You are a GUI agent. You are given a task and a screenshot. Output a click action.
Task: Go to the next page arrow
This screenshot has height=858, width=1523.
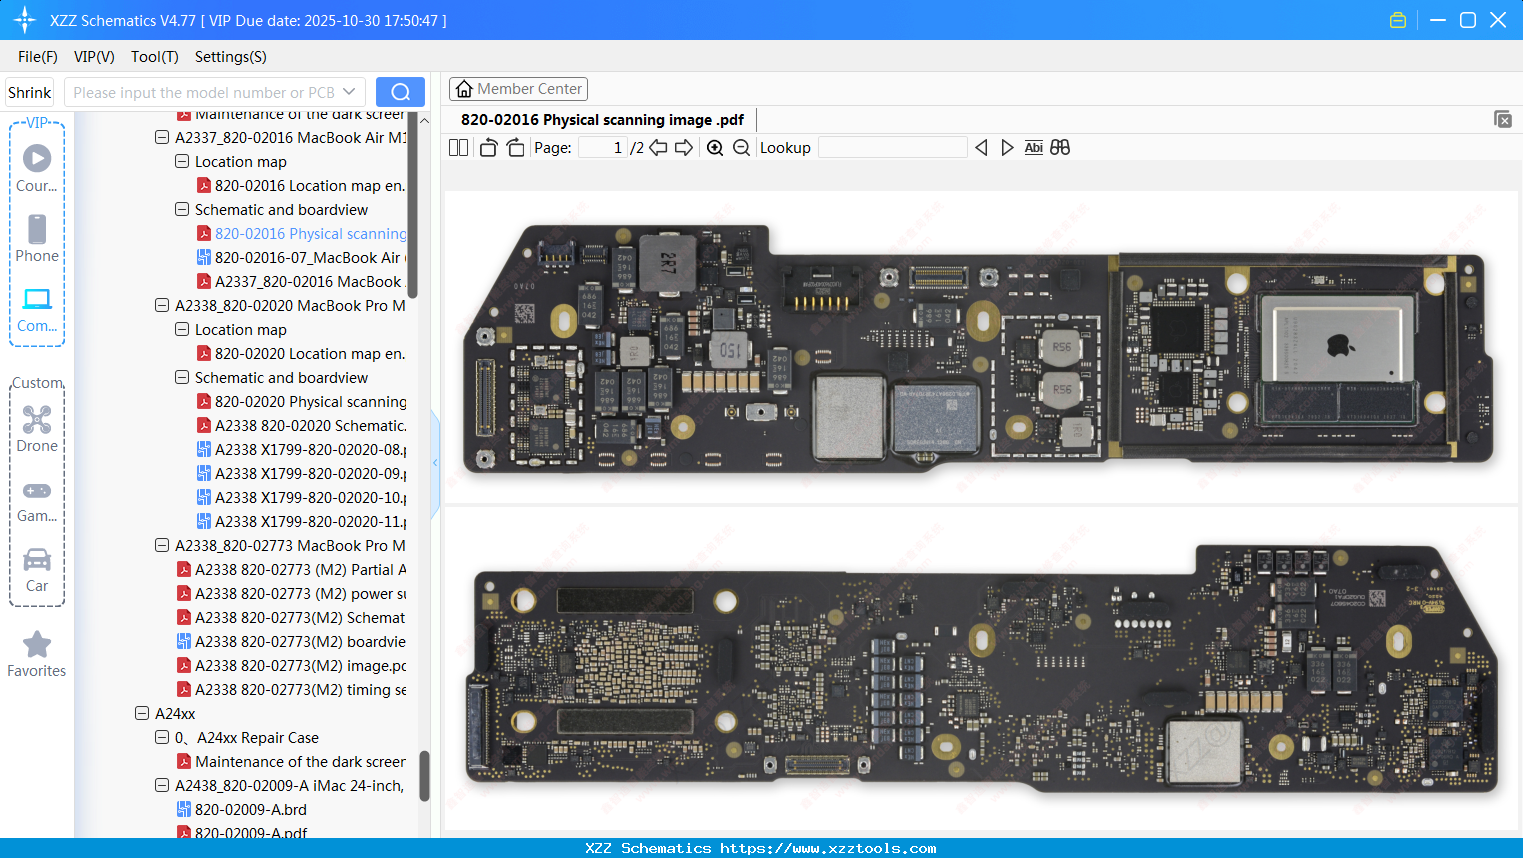[x=684, y=148]
